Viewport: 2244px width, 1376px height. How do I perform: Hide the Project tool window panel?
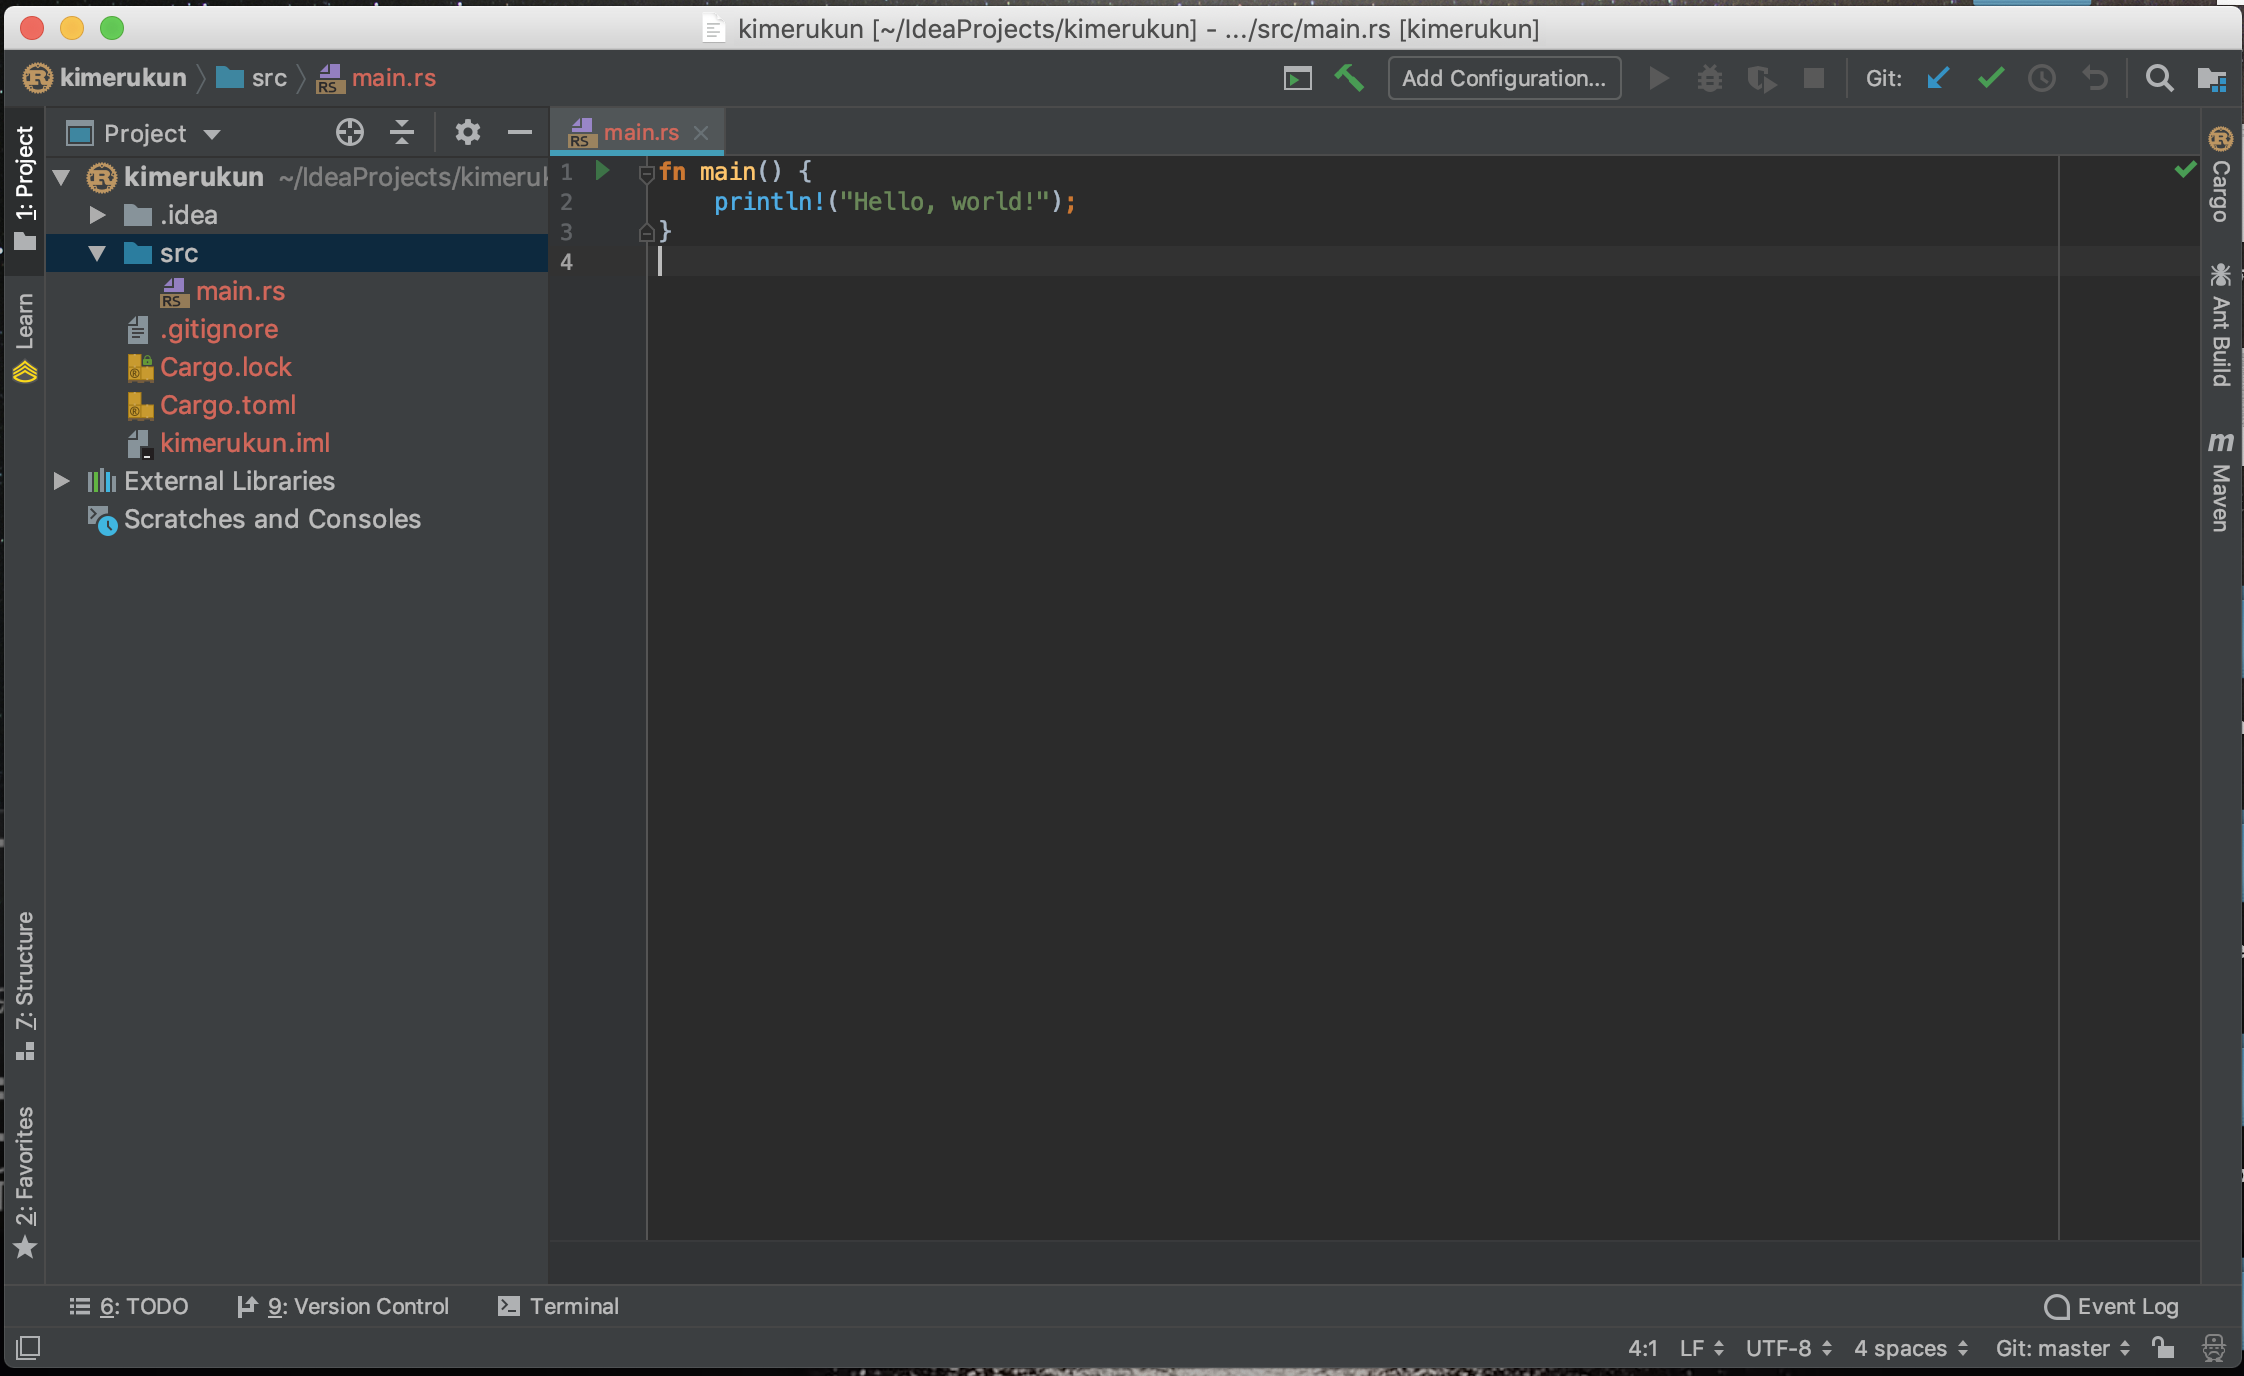point(520,132)
